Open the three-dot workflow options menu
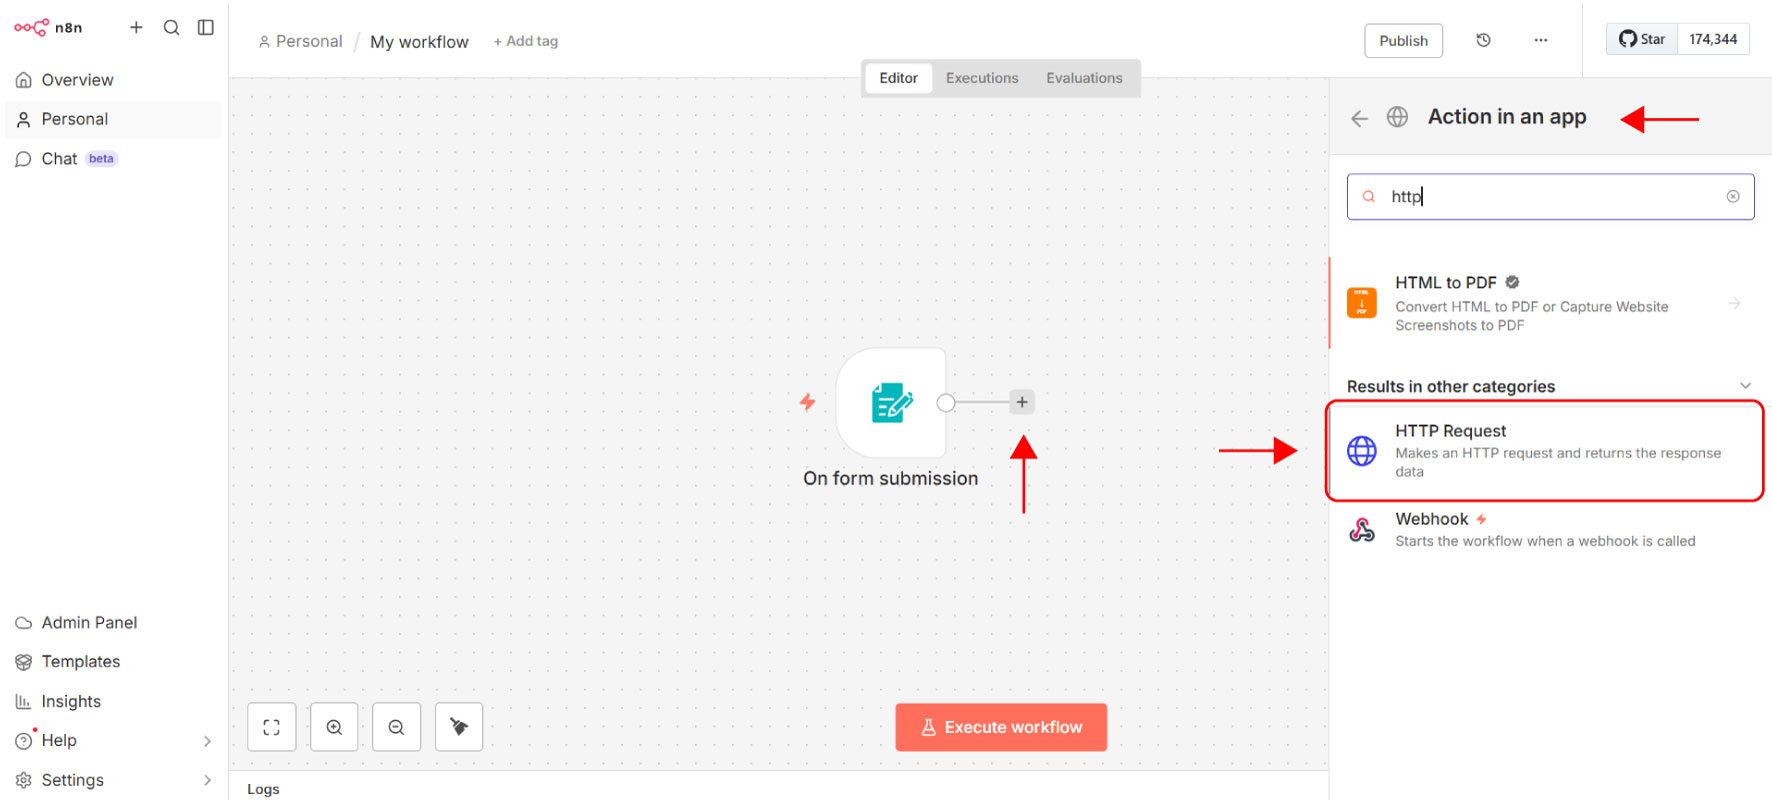 (1540, 40)
